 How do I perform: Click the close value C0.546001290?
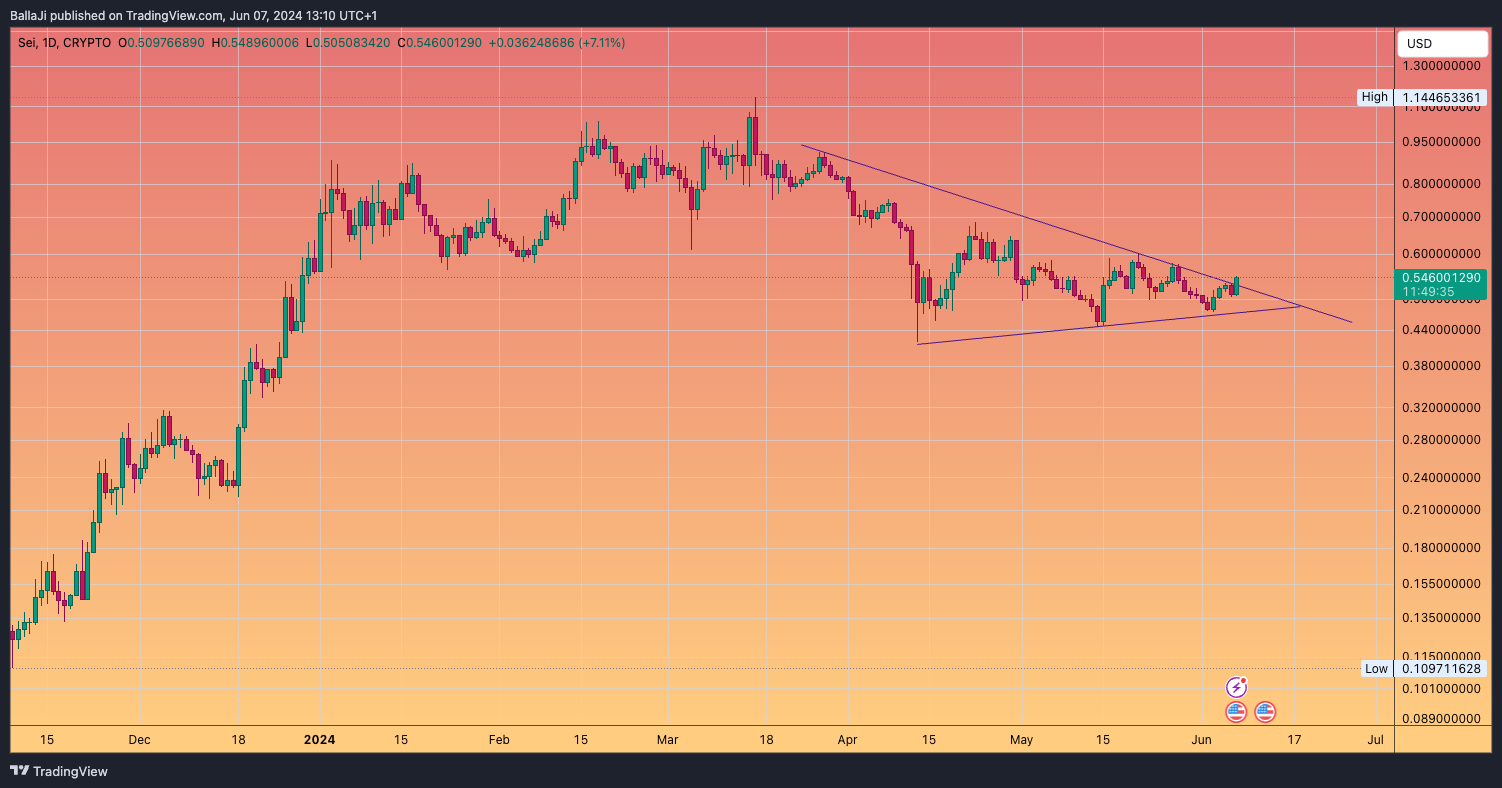pyautogui.click(x=440, y=43)
